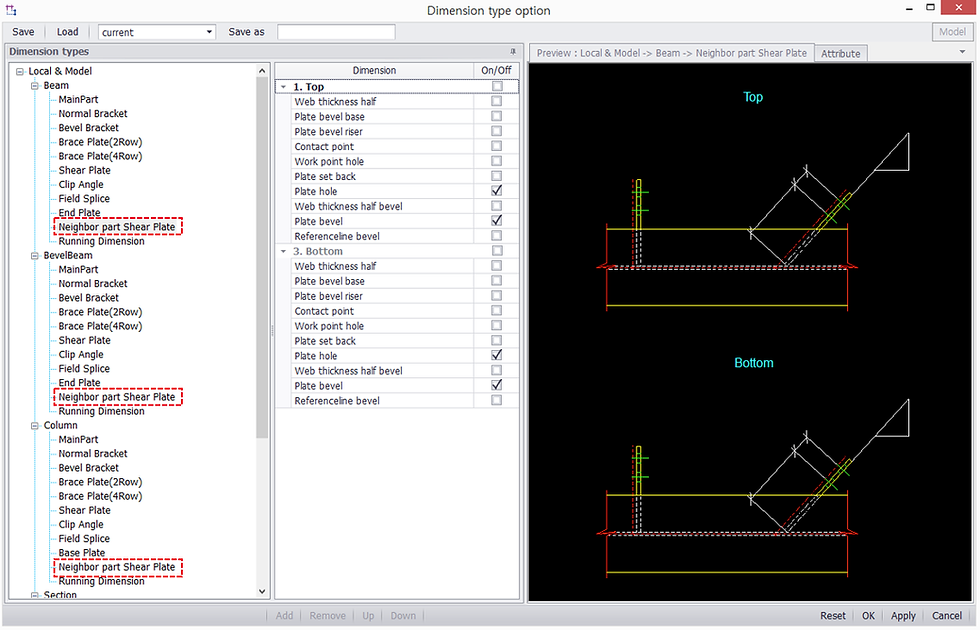Open the 'current' settings dropdown
Screen dimensions: 980x630
(x=209, y=32)
